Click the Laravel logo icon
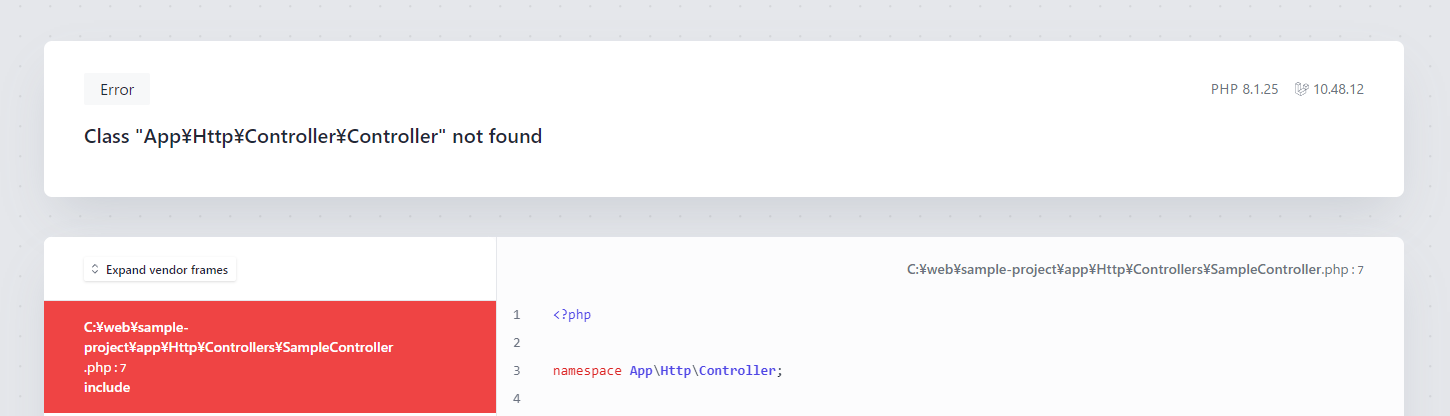The width and height of the screenshot is (1450, 416). click(x=1301, y=89)
